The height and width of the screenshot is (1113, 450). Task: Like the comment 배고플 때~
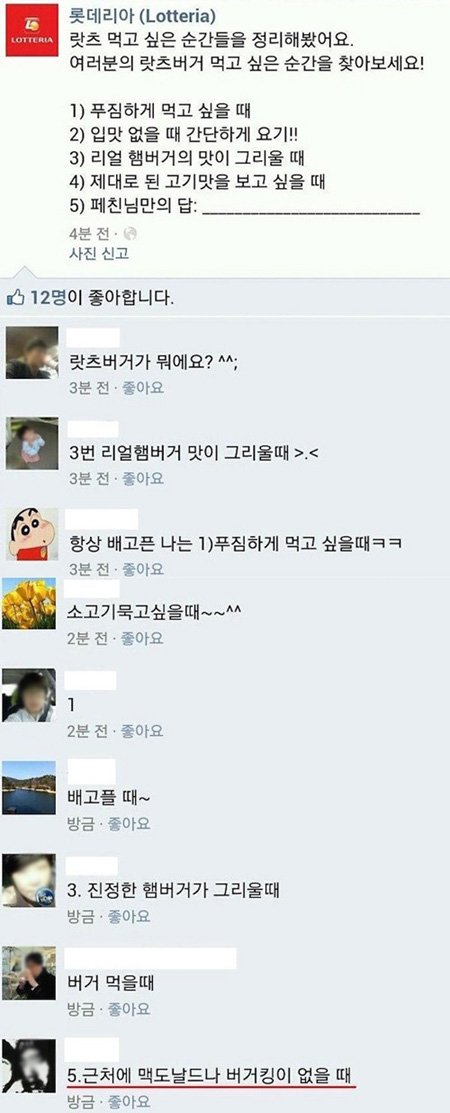(129, 823)
